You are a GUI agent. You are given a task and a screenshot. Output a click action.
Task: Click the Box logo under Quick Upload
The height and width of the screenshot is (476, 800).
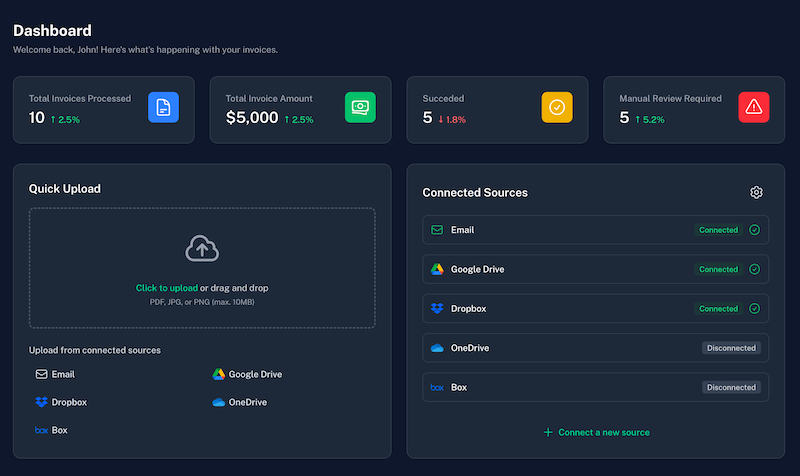41,431
